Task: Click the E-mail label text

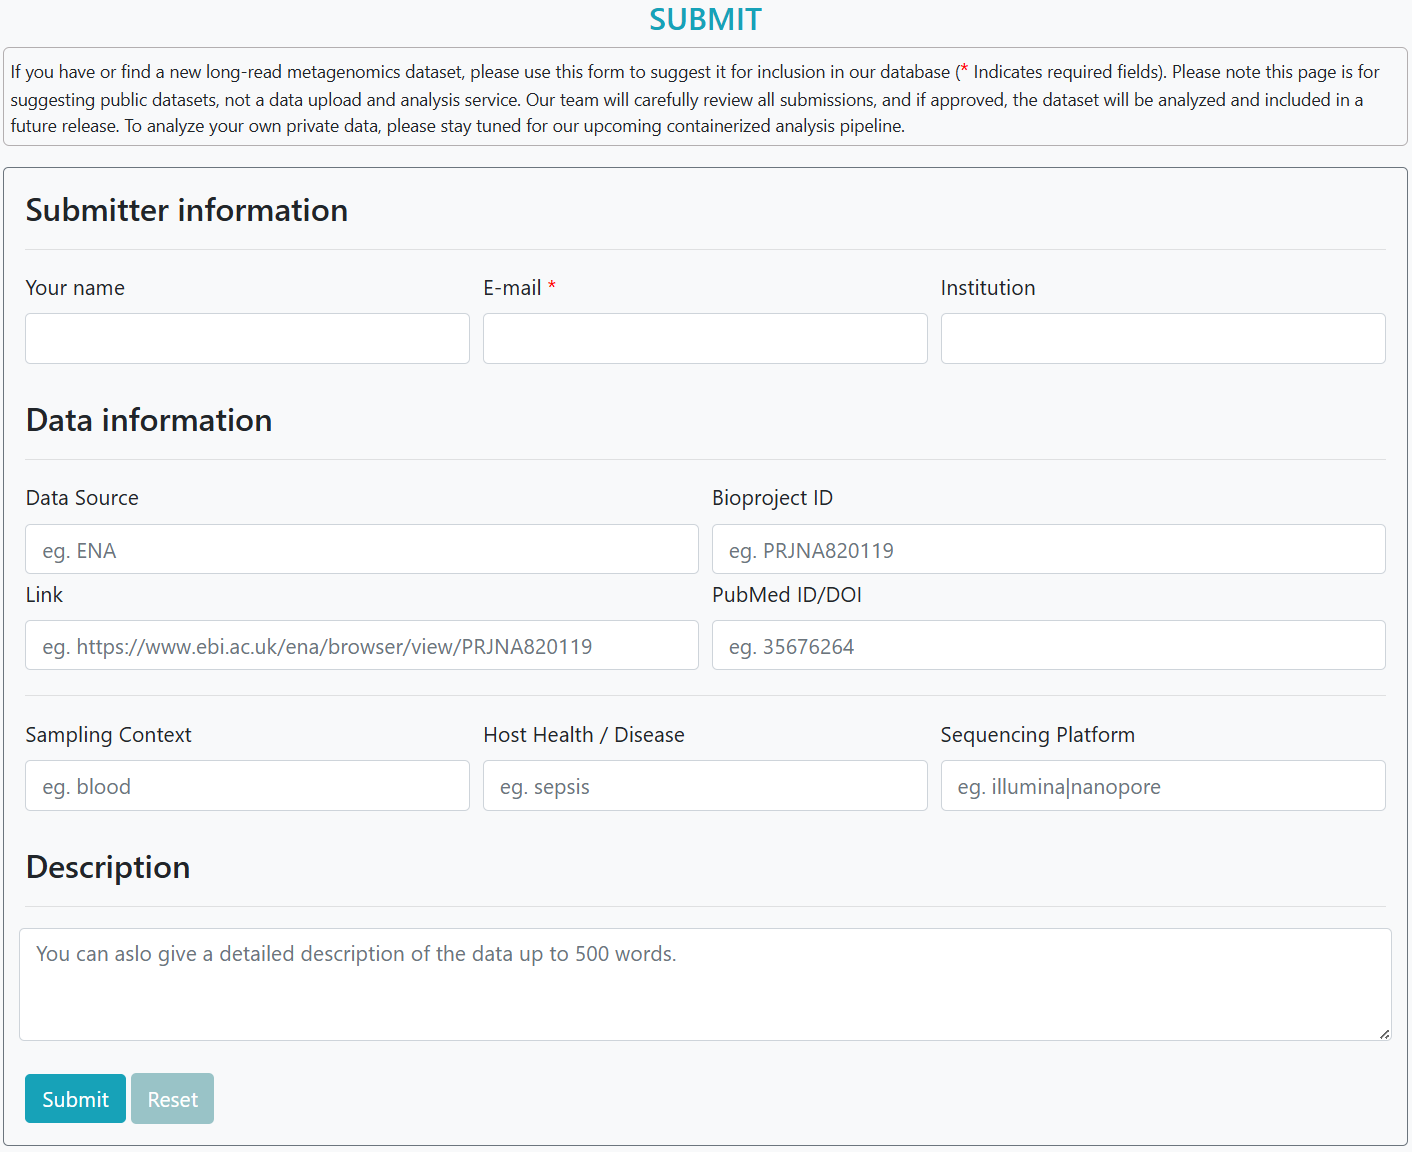Action: 512,288
